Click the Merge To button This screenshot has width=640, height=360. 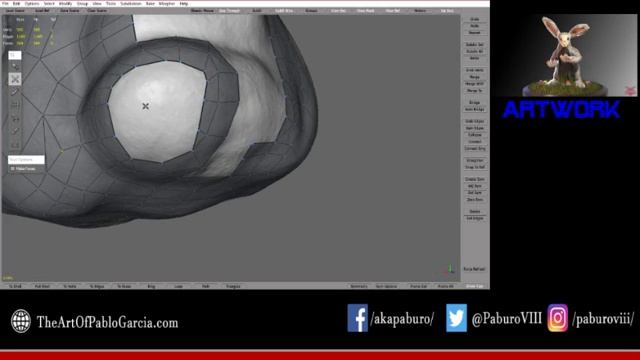coord(475,91)
